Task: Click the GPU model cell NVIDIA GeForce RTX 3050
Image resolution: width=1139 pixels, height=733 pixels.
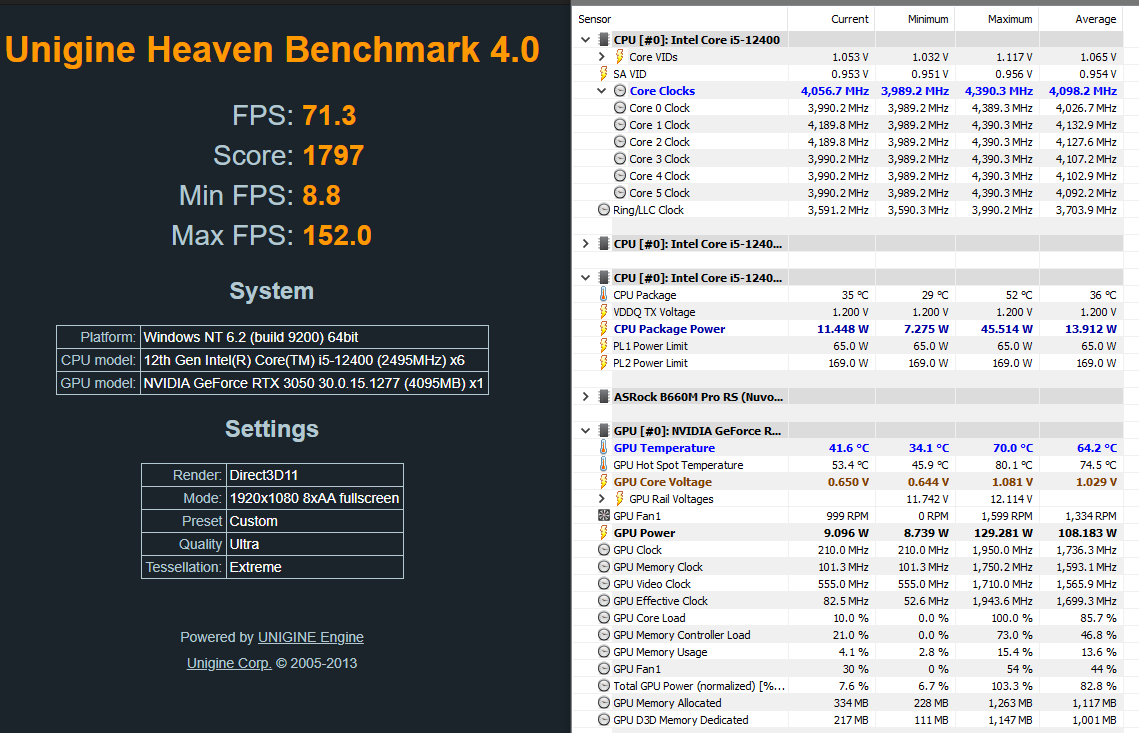Action: pos(314,384)
